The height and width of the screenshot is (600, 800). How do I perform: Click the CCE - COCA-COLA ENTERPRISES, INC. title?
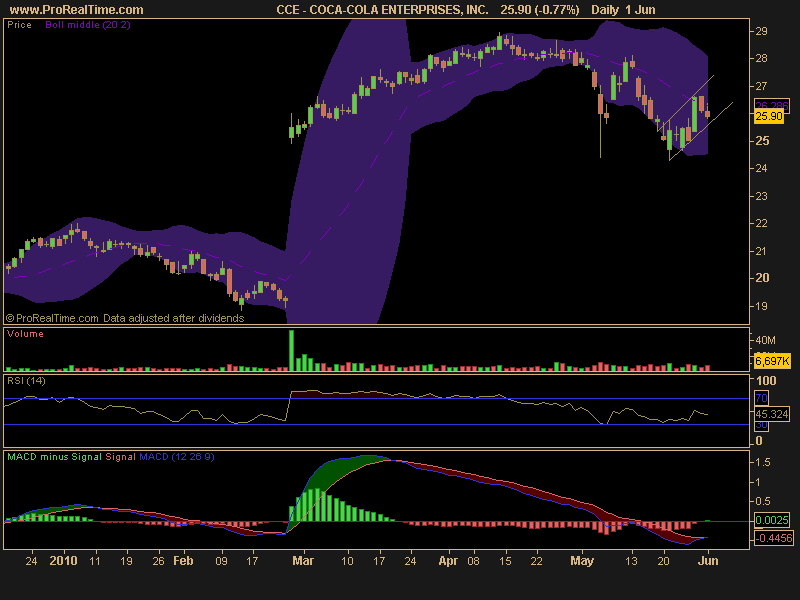click(382, 10)
